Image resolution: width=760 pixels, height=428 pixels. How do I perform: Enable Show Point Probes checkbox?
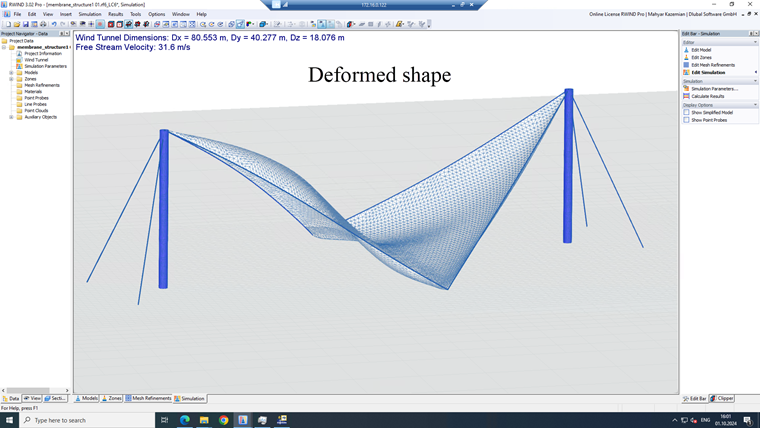point(686,120)
